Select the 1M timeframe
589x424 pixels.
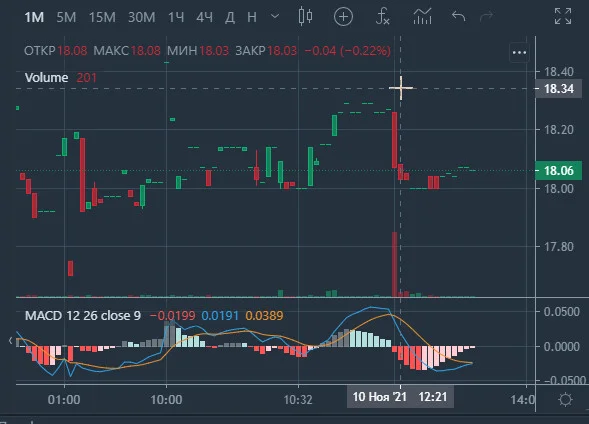34,17
